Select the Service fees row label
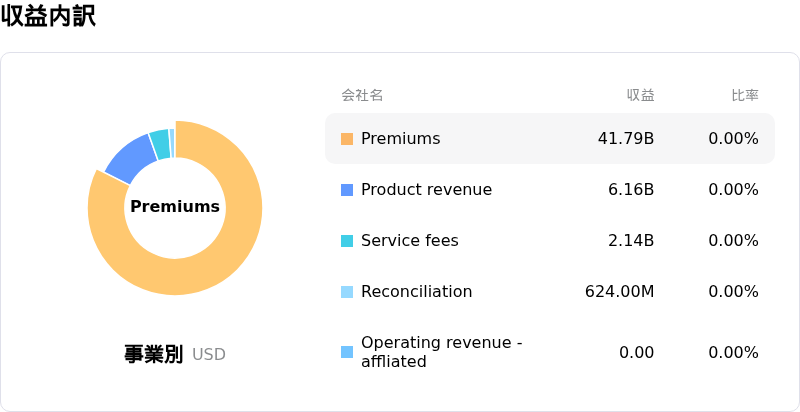 (410, 241)
